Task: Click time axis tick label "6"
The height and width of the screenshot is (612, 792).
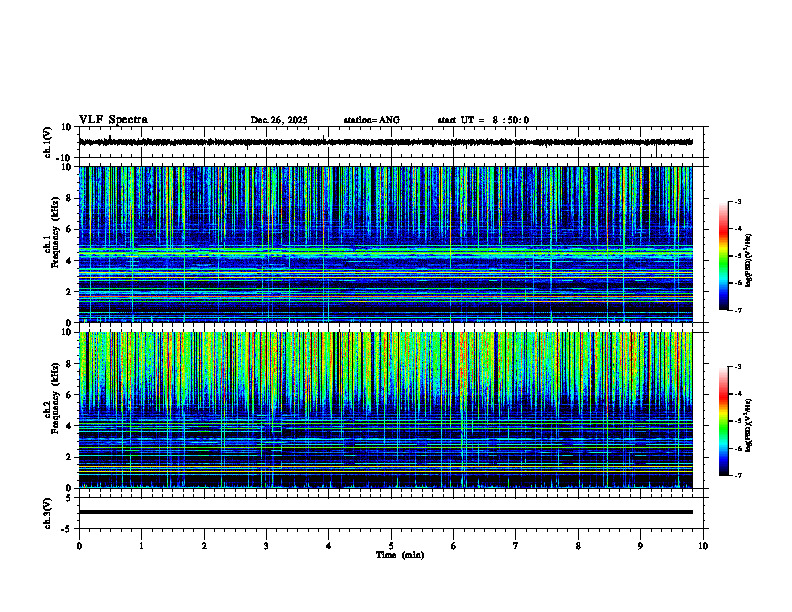Action: point(454,546)
